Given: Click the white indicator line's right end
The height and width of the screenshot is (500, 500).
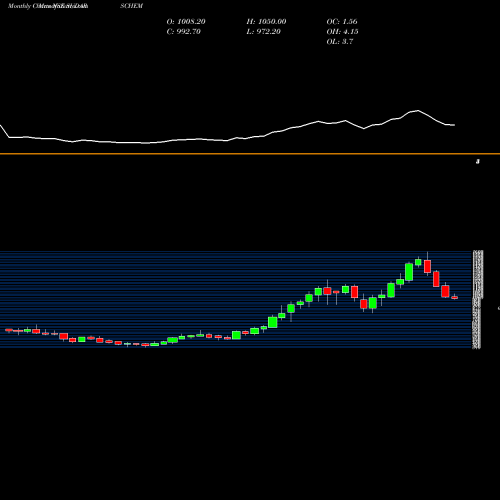Looking at the screenshot, I should 454,125.
